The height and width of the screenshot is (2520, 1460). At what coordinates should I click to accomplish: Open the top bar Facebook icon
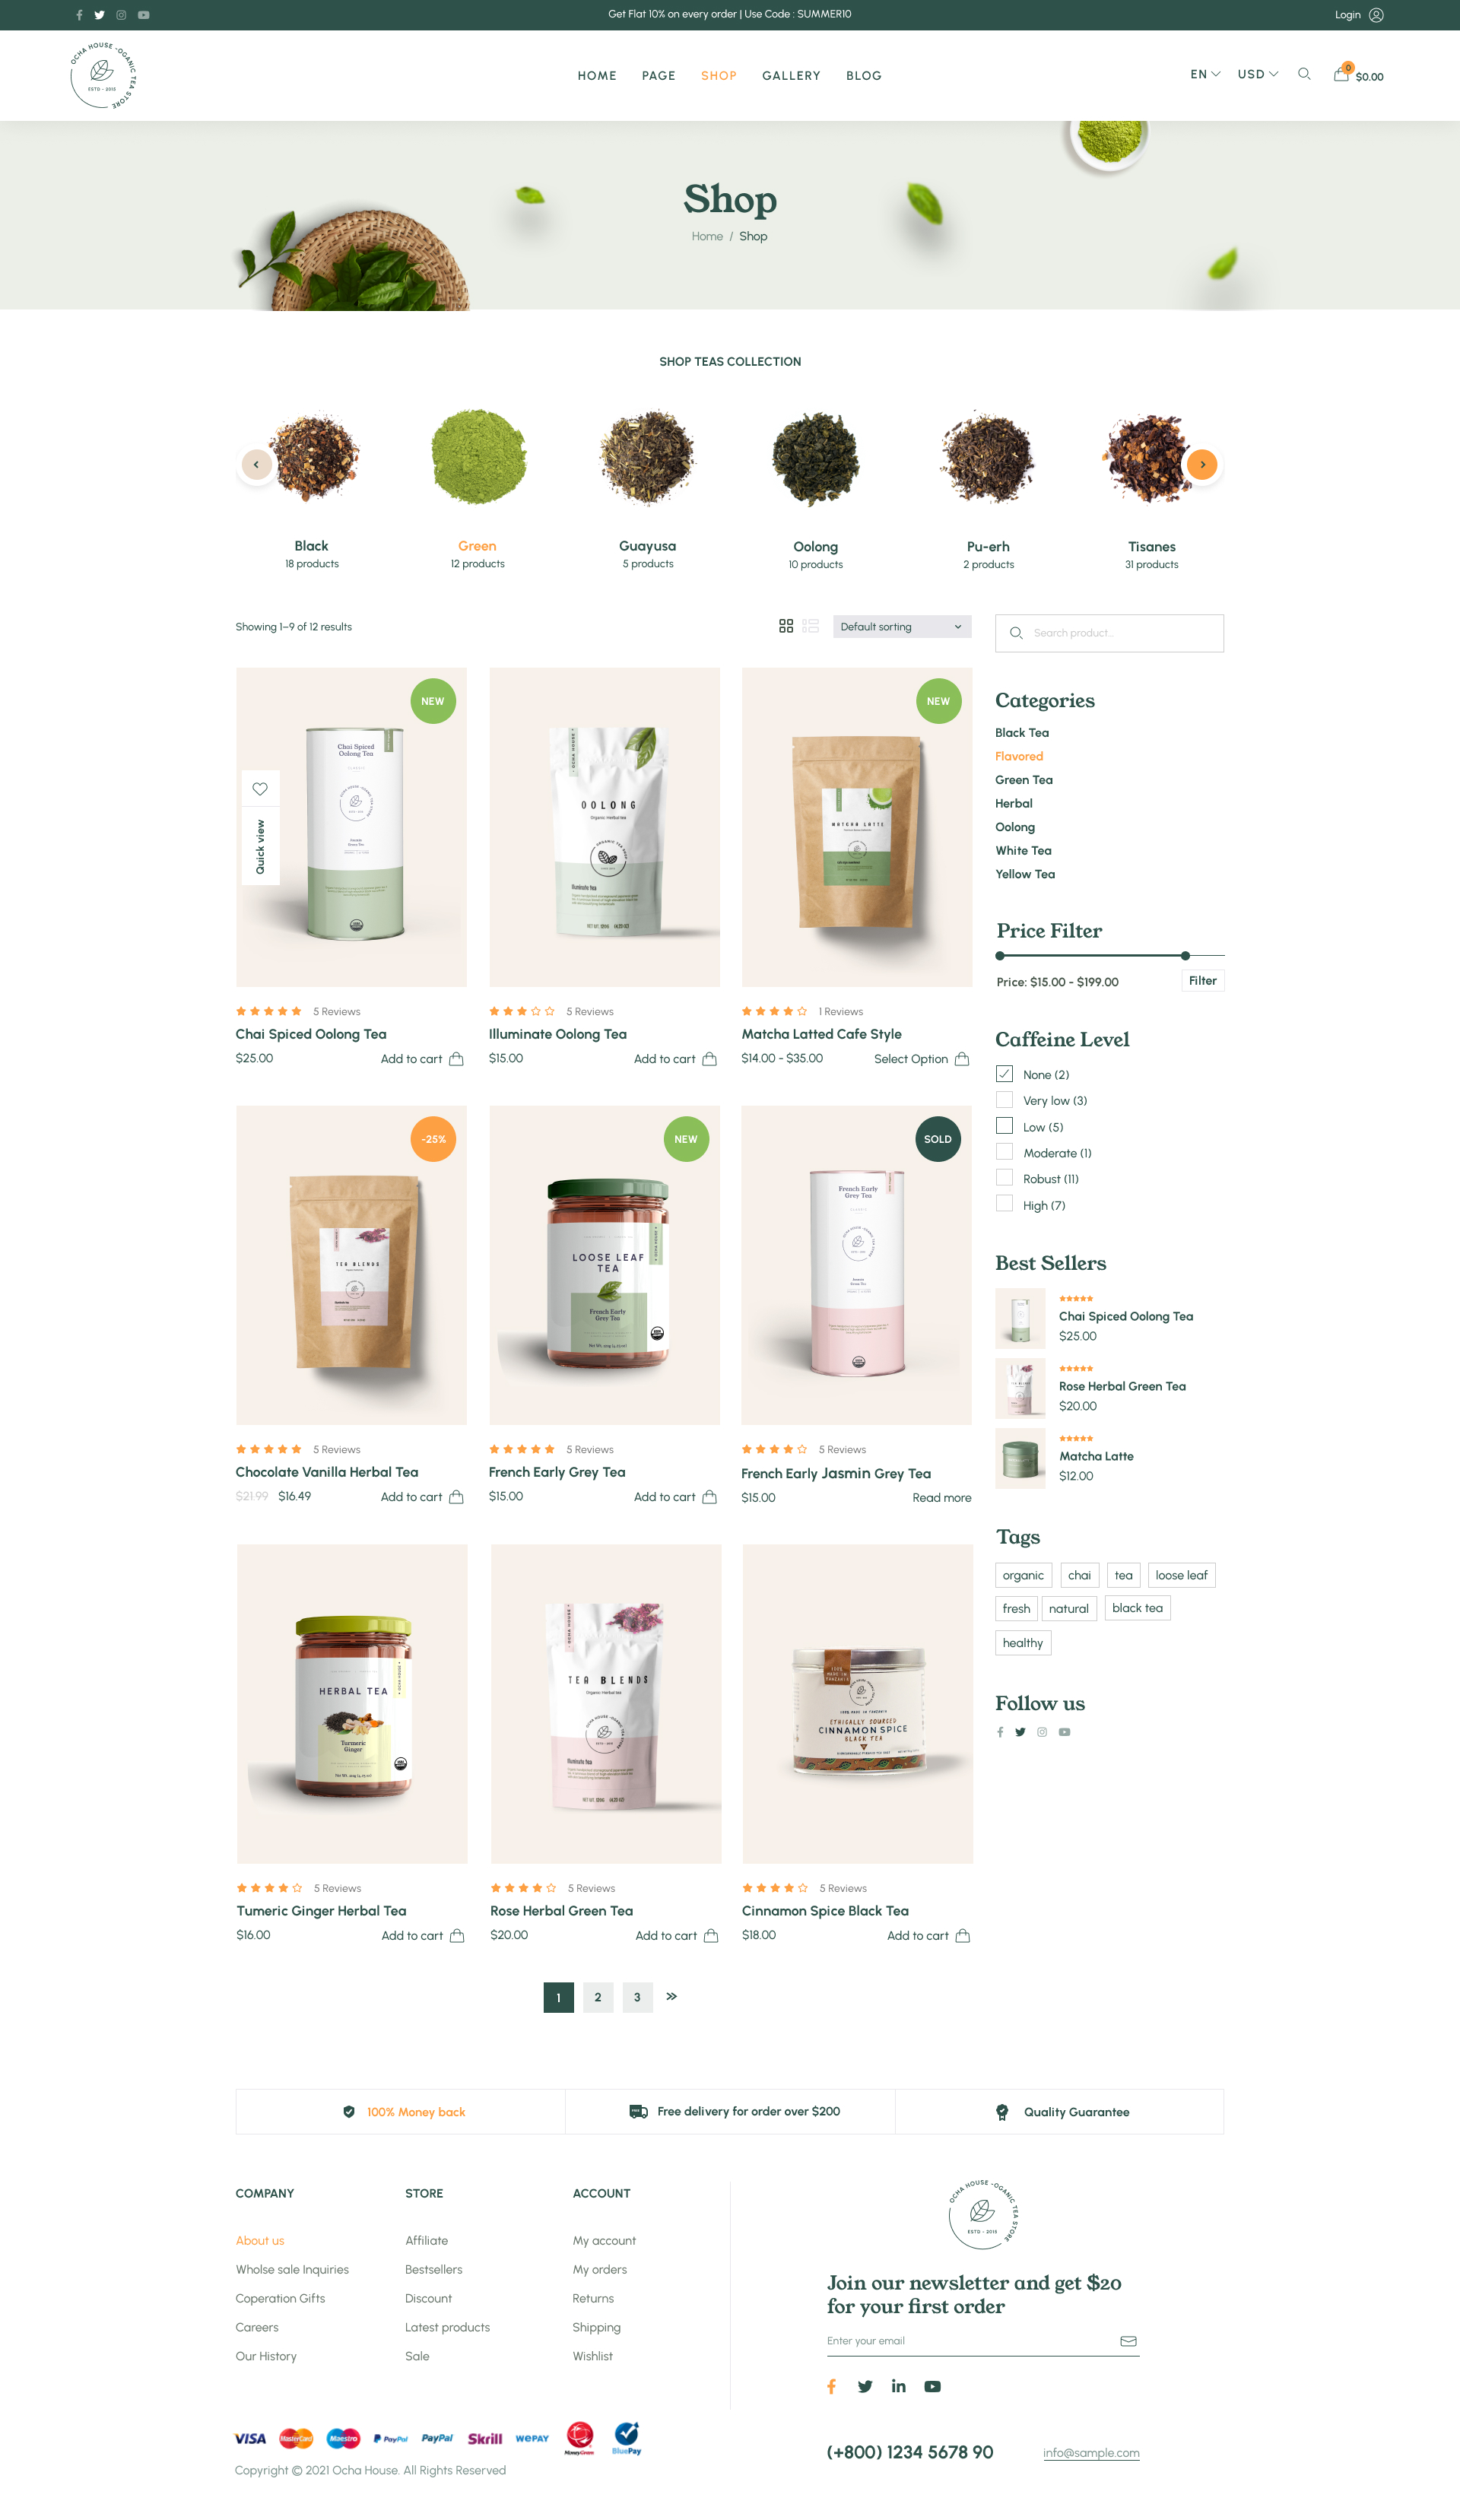79,15
